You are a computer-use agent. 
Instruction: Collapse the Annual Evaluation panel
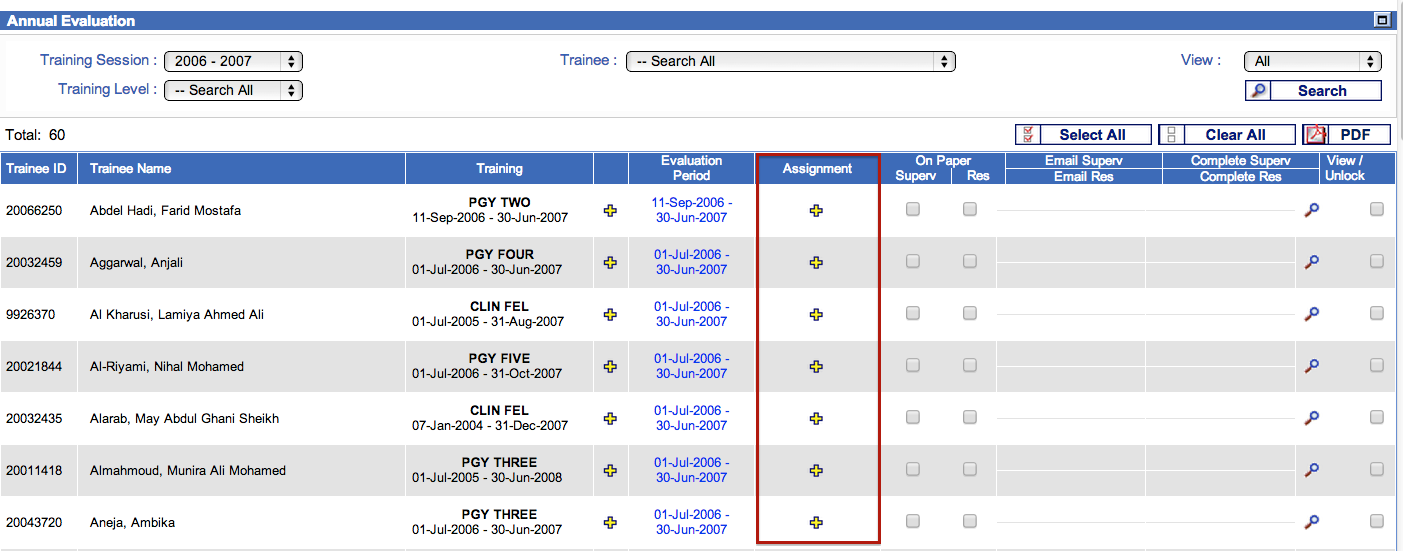point(1382,20)
